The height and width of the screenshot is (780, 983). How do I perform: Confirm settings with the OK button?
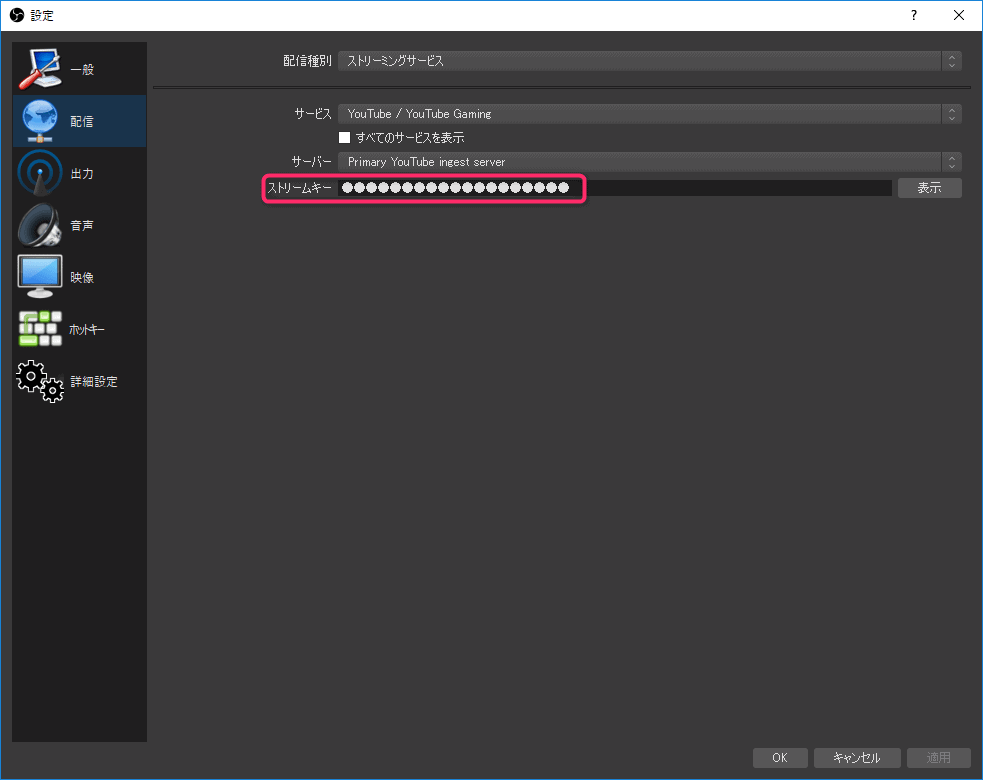coord(779,758)
